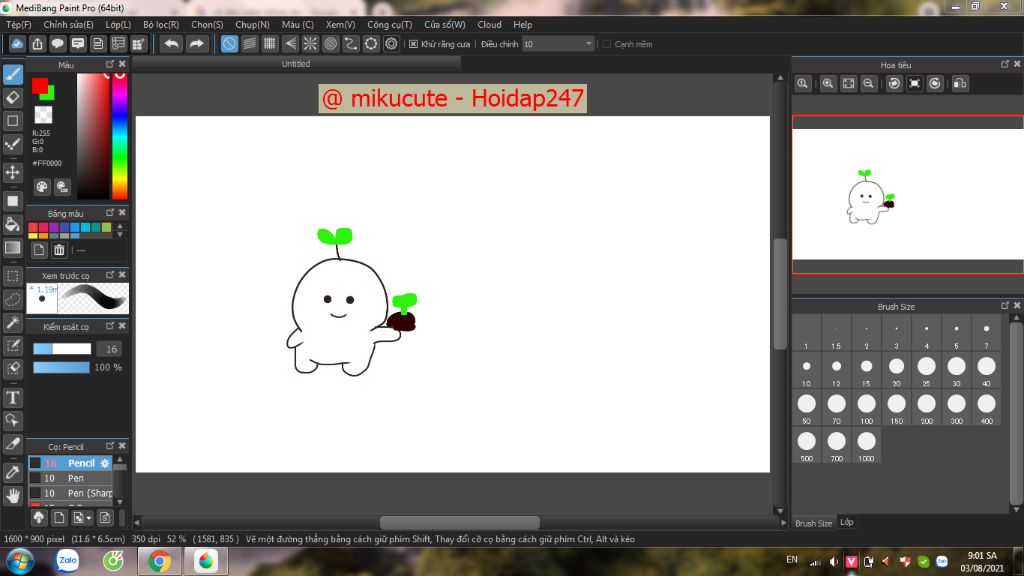1024x576 pixels.
Task: Click the cloud brush download icon
Action: (39, 518)
